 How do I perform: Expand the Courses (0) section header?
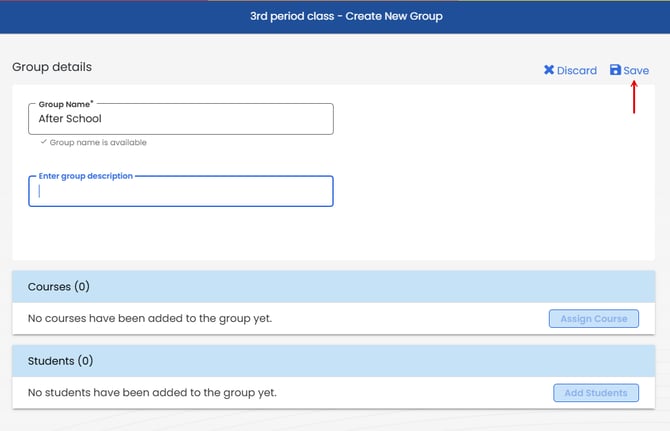(x=333, y=287)
